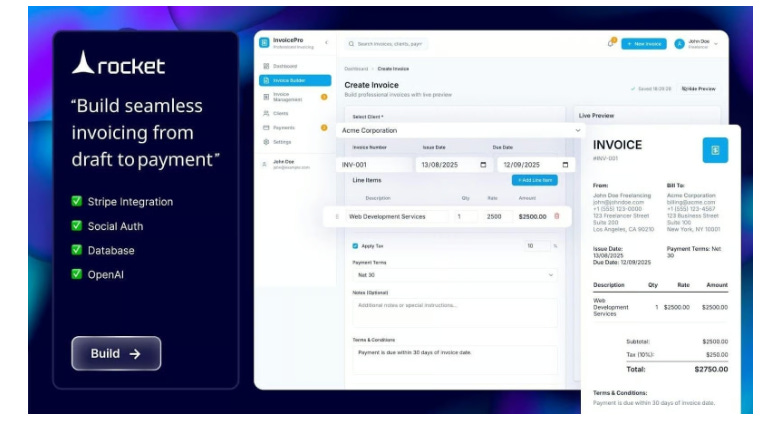
Task: Click the $2750.00 total in preview
Action: (x=711, y=369)
